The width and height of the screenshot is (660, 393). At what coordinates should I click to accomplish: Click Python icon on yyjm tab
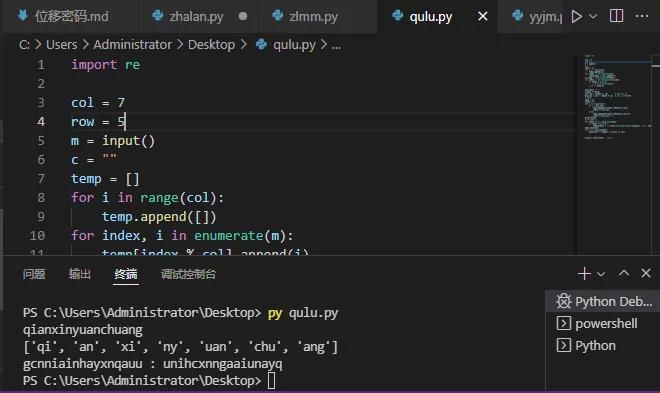[x=518, y=16]
